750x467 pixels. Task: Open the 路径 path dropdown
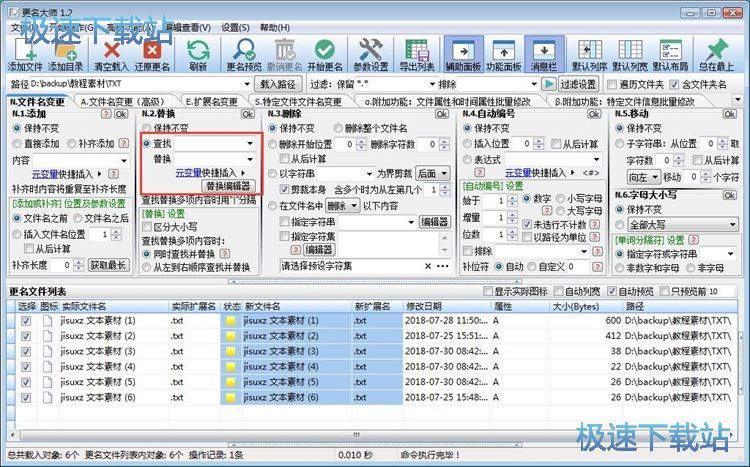point(247,84)
